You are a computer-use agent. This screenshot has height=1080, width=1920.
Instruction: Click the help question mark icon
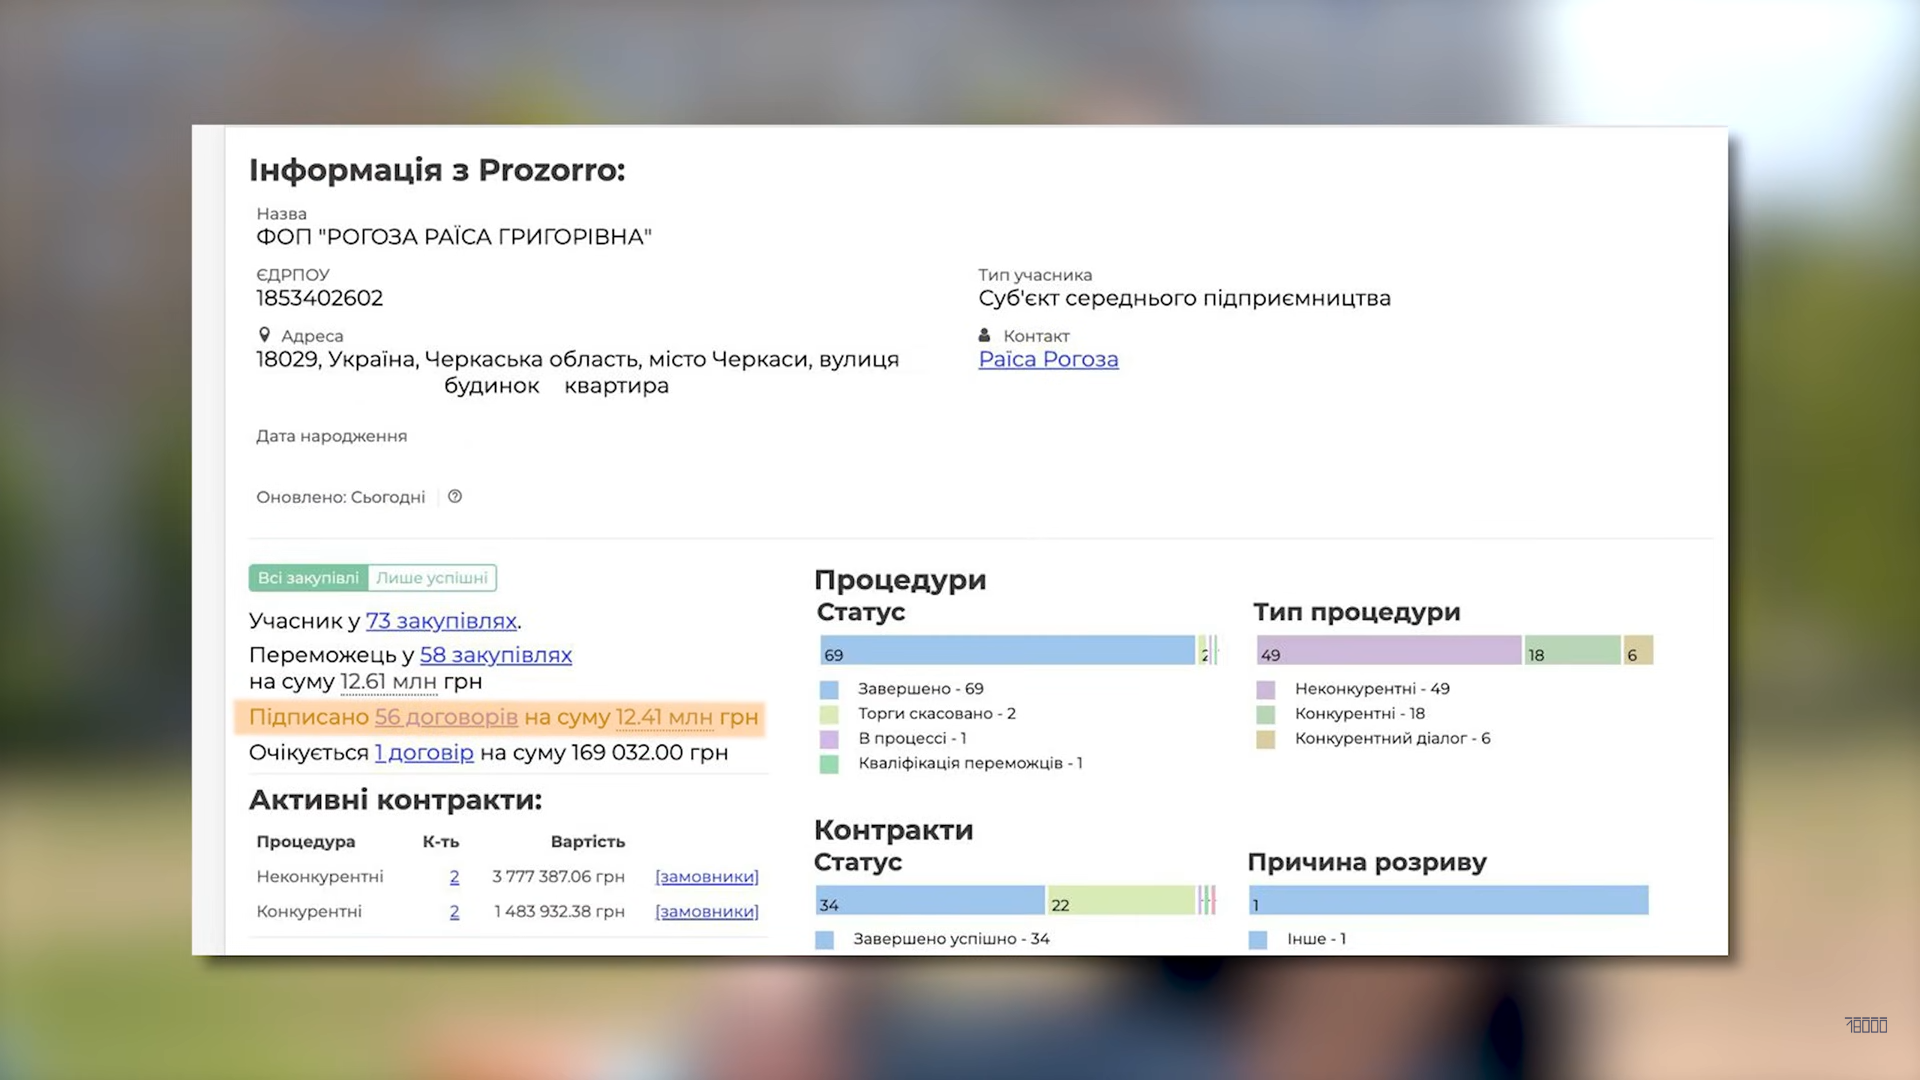455,497
